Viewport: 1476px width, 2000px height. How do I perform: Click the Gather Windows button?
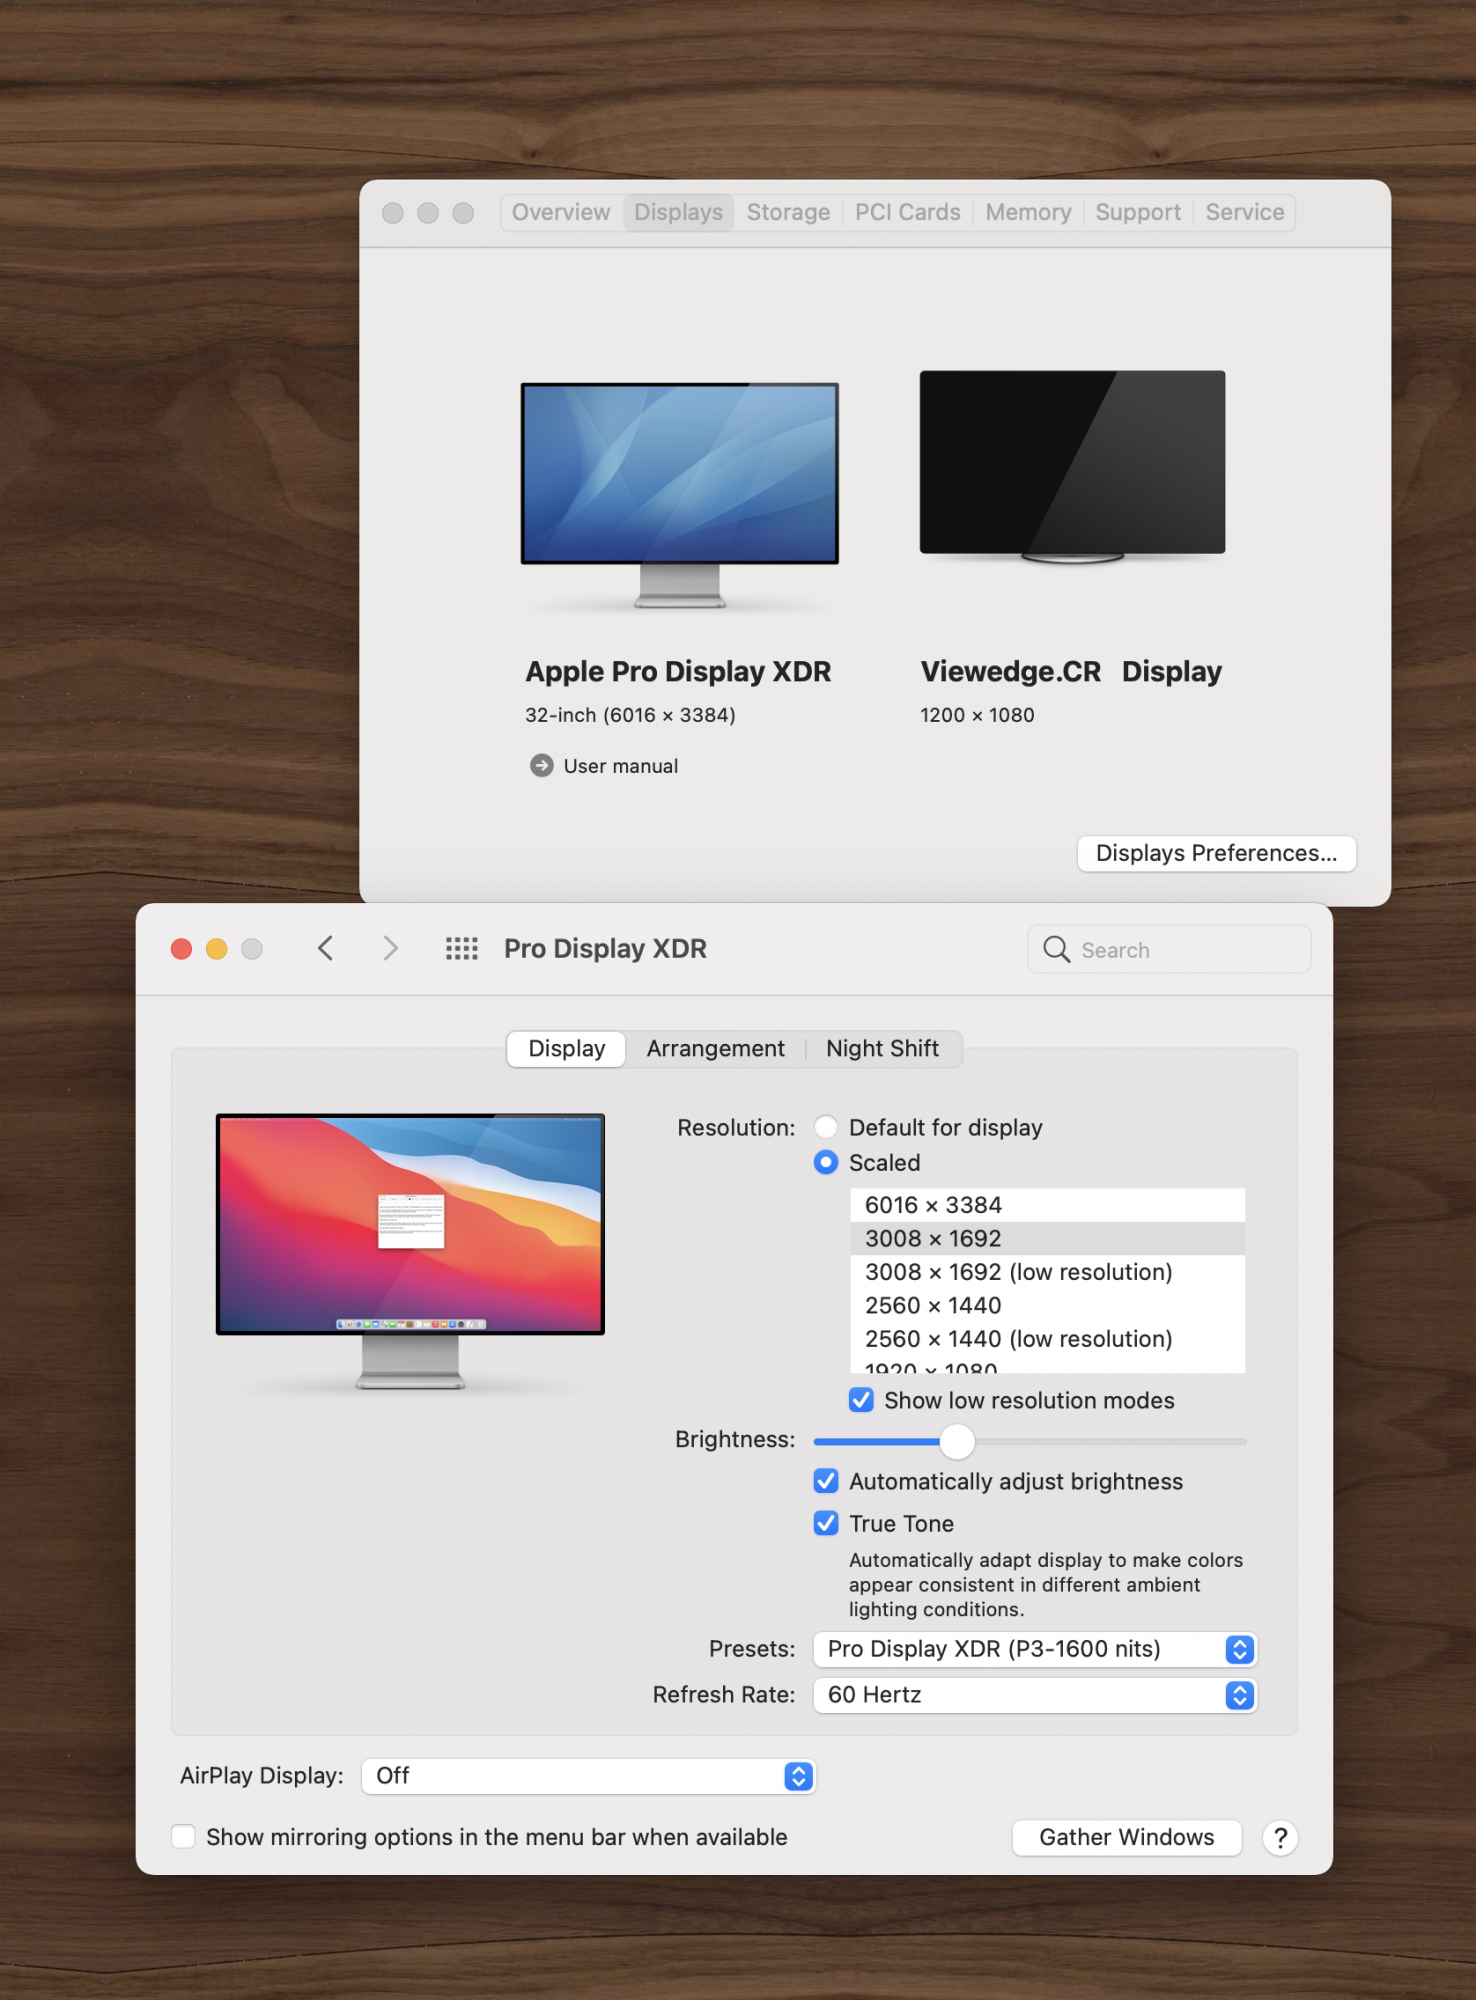tap(1127, 1837)
